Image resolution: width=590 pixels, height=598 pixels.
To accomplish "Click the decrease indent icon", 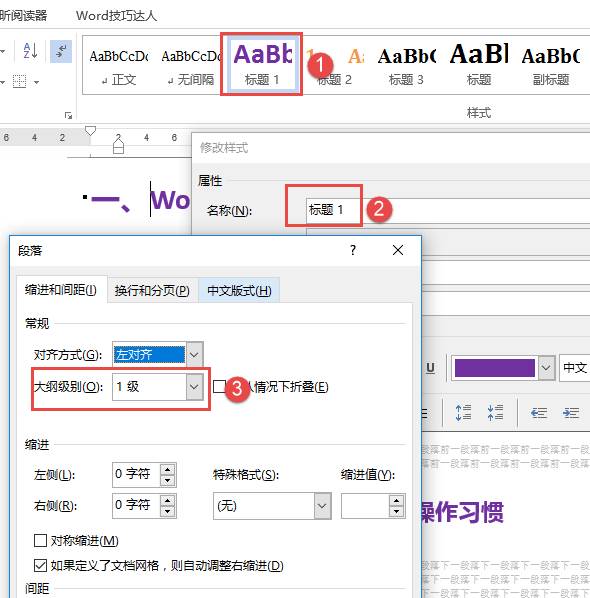I will point(539,413).
